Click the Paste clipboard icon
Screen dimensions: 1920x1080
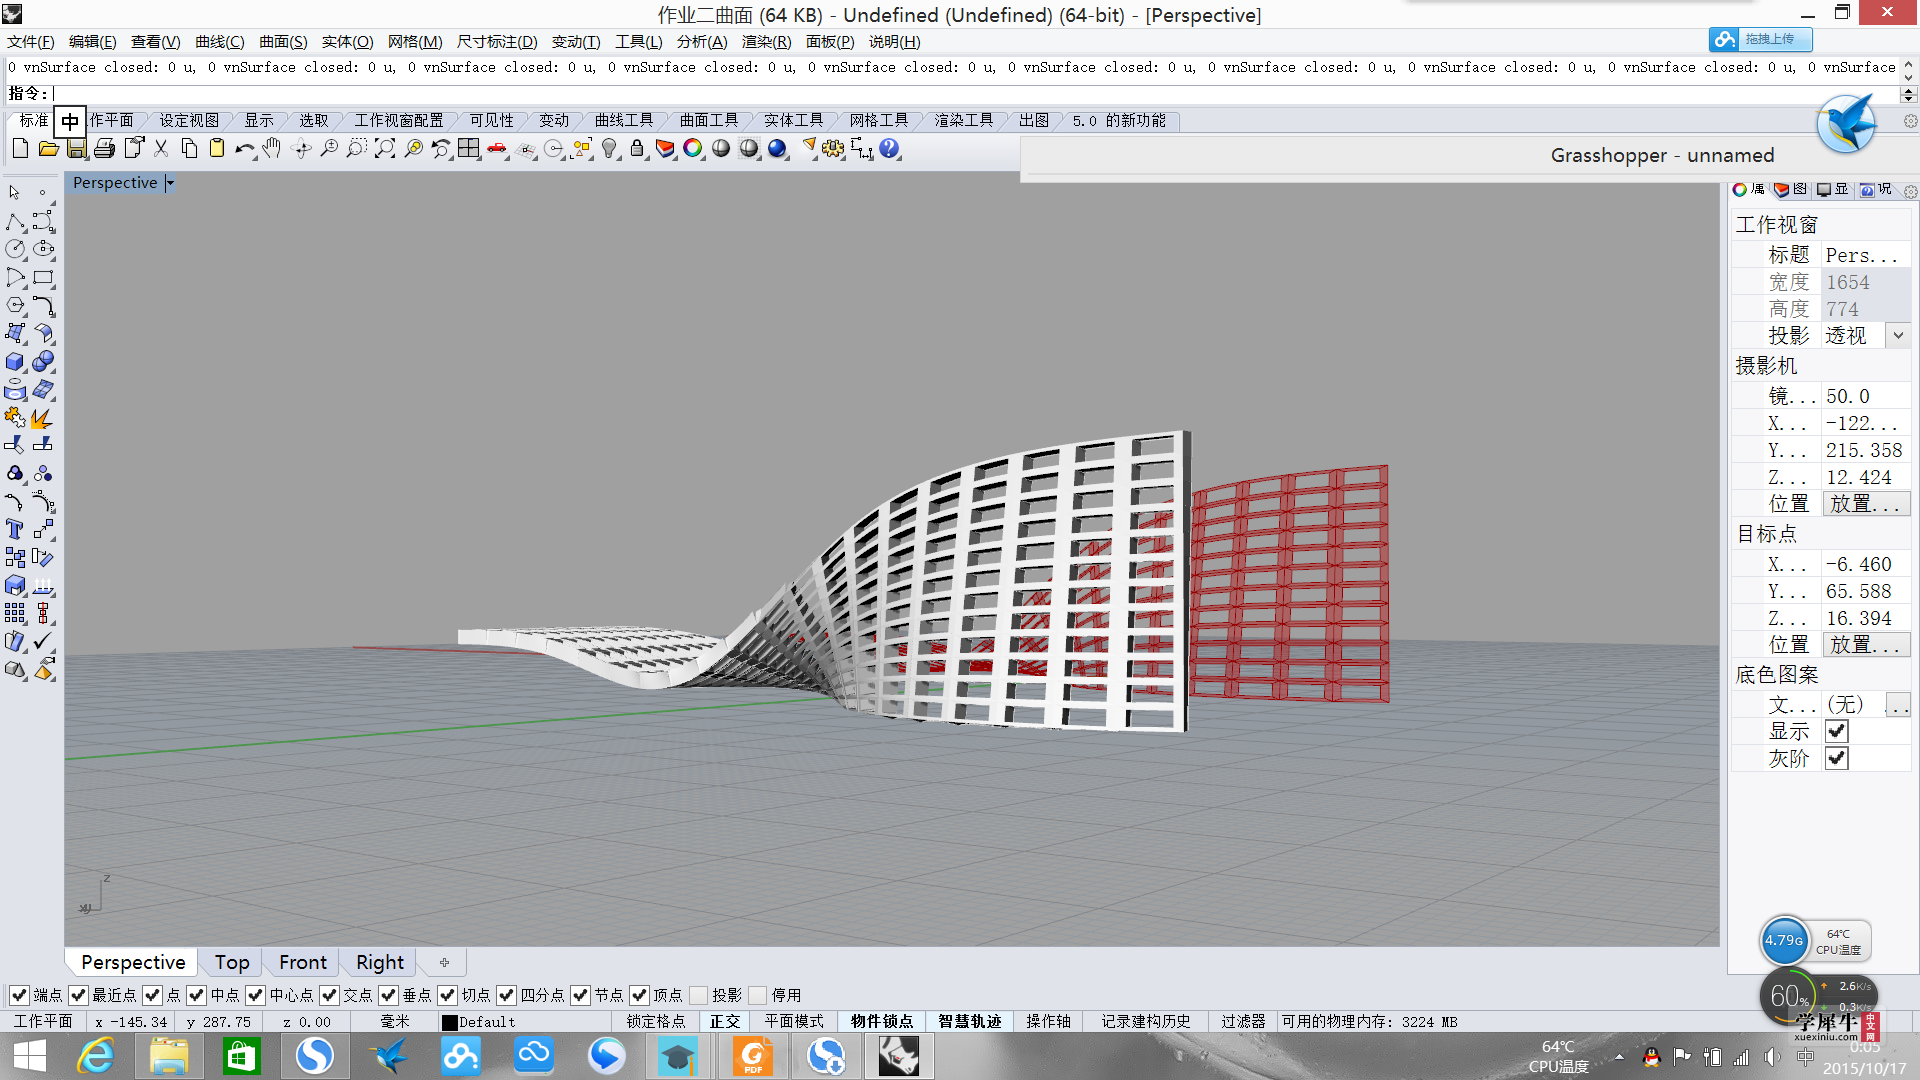click(x=216, y=149)
